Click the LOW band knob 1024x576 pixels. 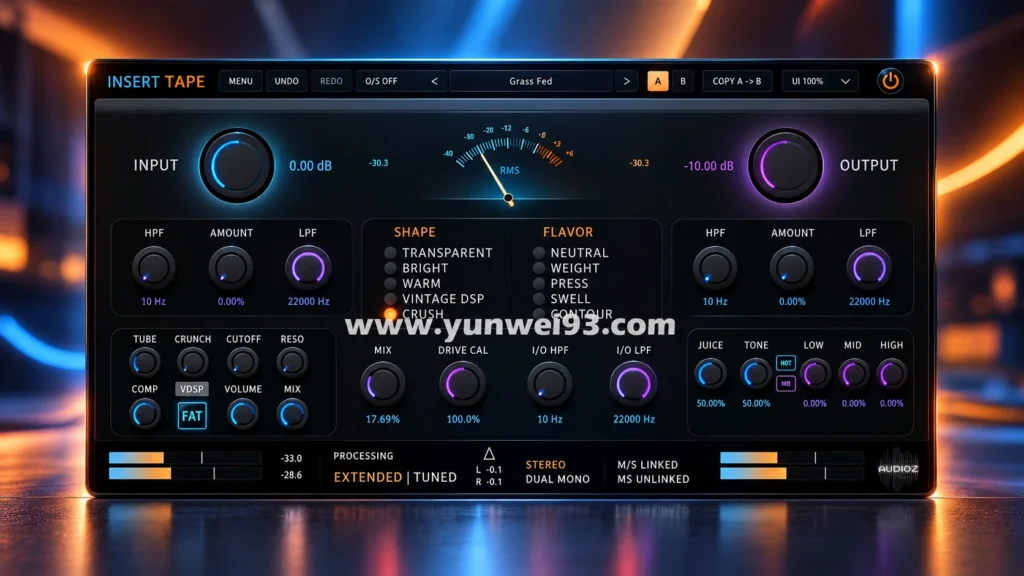(814, 374)
